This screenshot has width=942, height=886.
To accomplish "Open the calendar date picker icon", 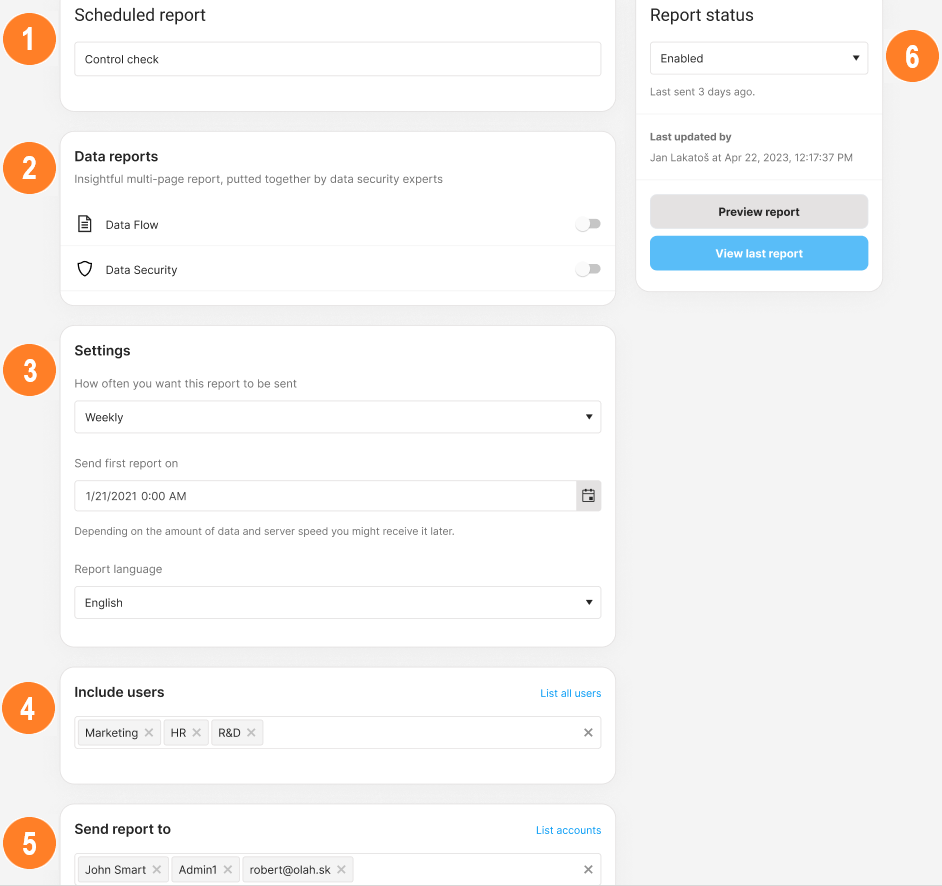I will coord(588,496).
